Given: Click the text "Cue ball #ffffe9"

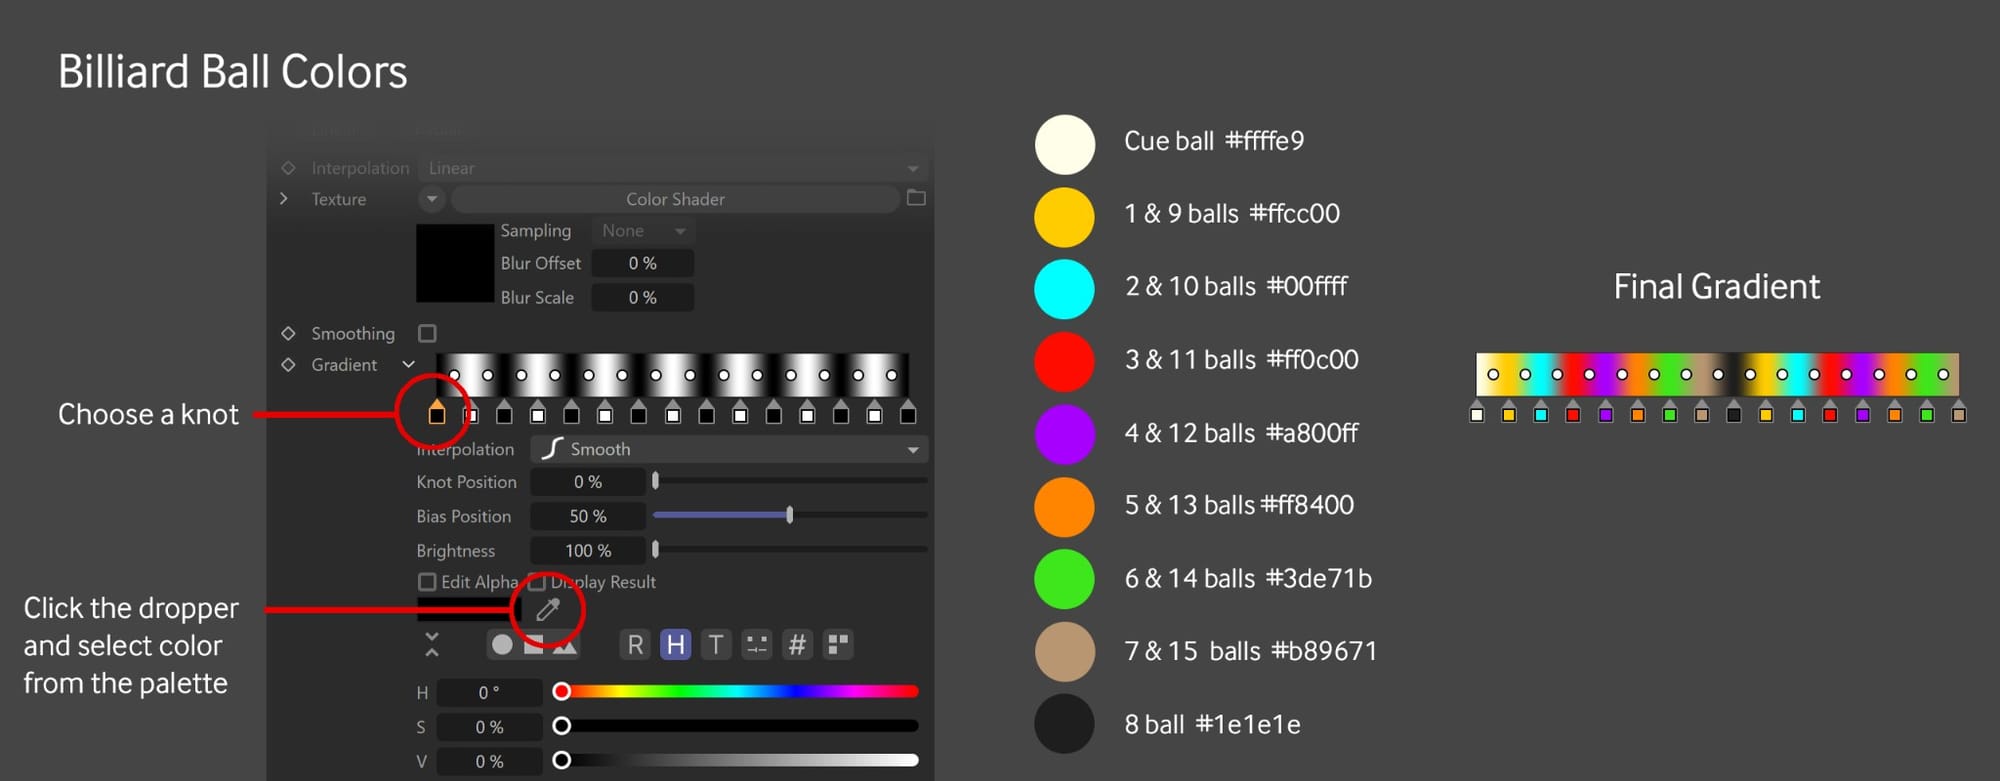Looking at the screenshot, I should point(1214,141).
